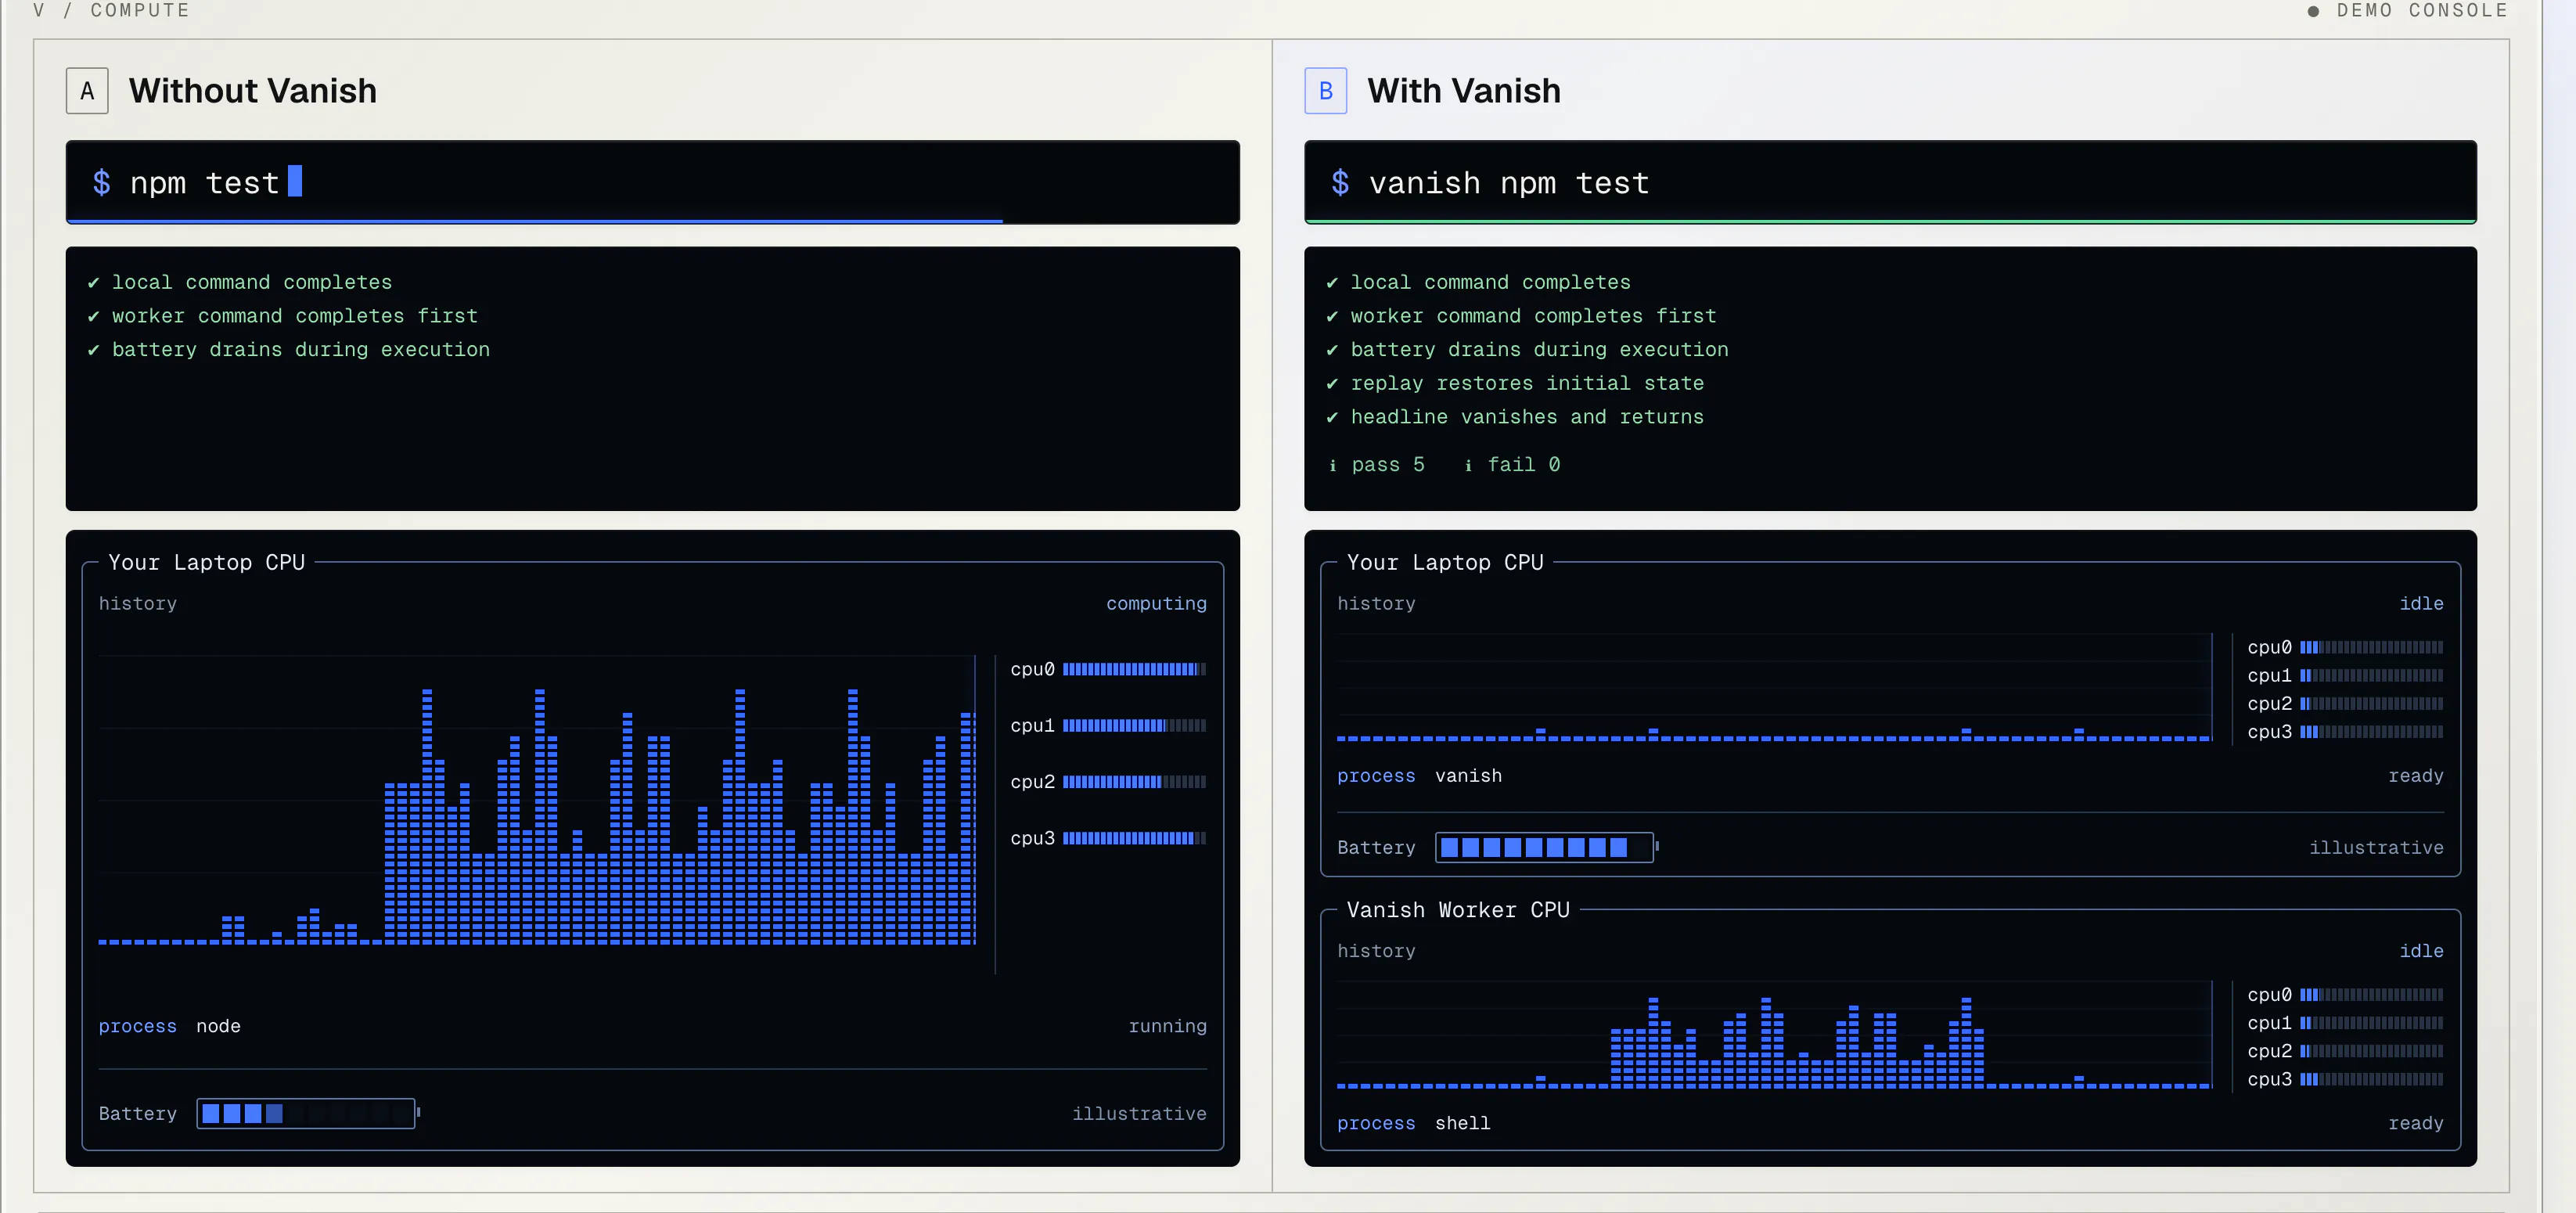Click the Vanish Worker CPU history chart
Screen dimensions: 2576x1213
1774,1036
